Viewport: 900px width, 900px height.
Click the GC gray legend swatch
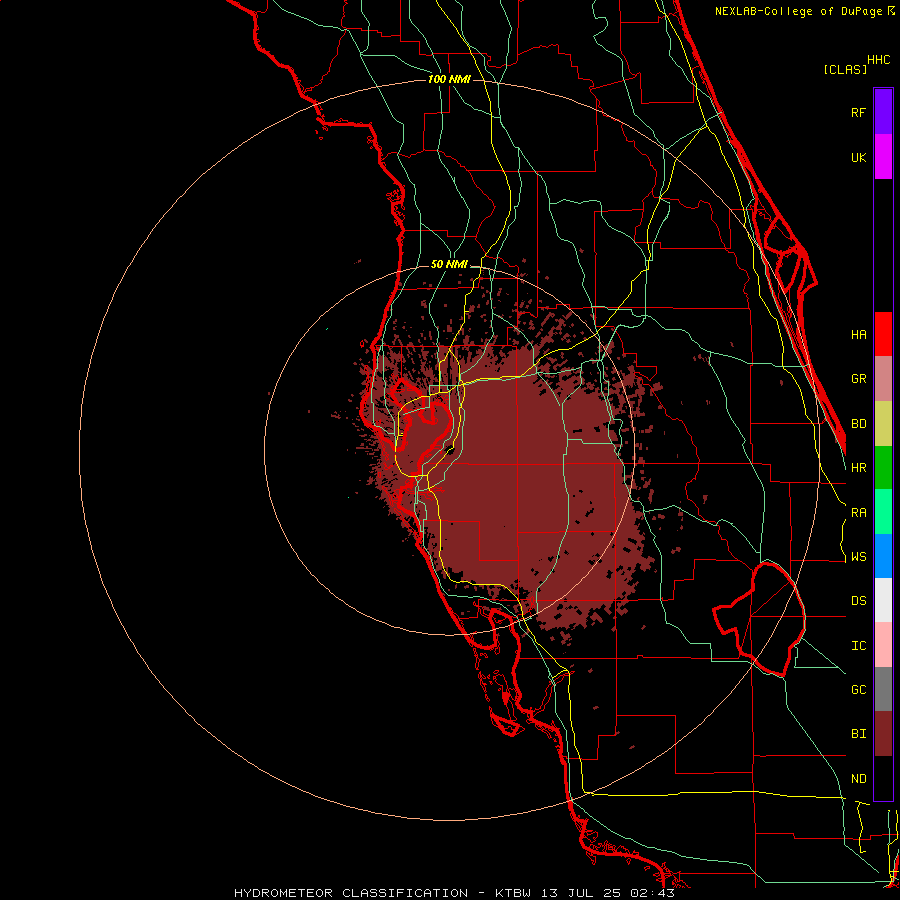(x=883, y=689)
